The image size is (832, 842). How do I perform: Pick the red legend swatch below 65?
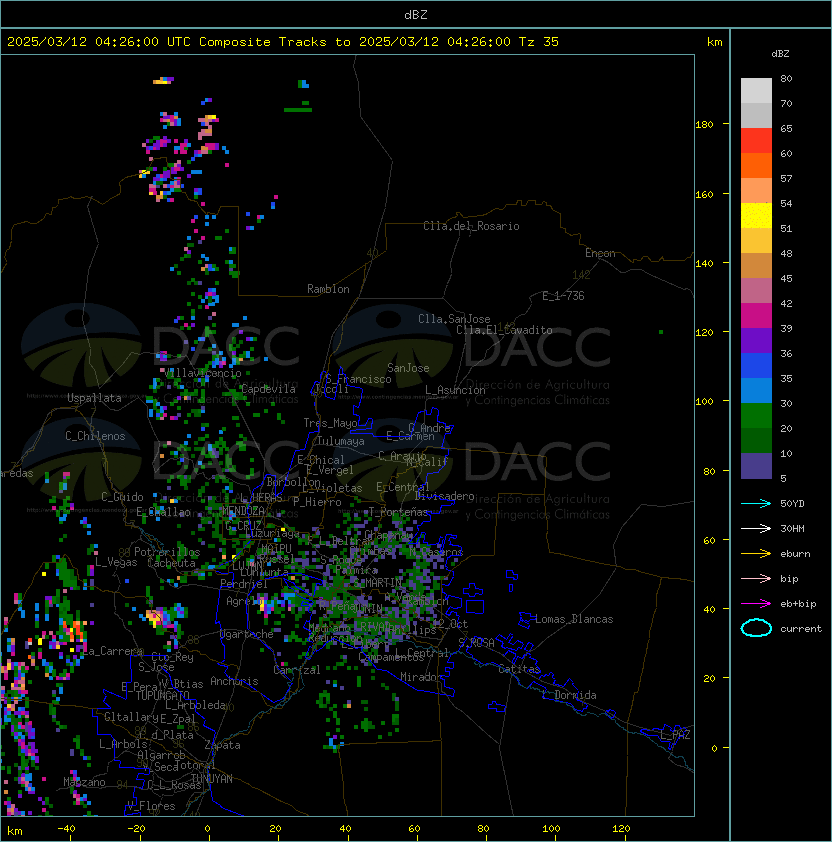[x=756, y=141]
